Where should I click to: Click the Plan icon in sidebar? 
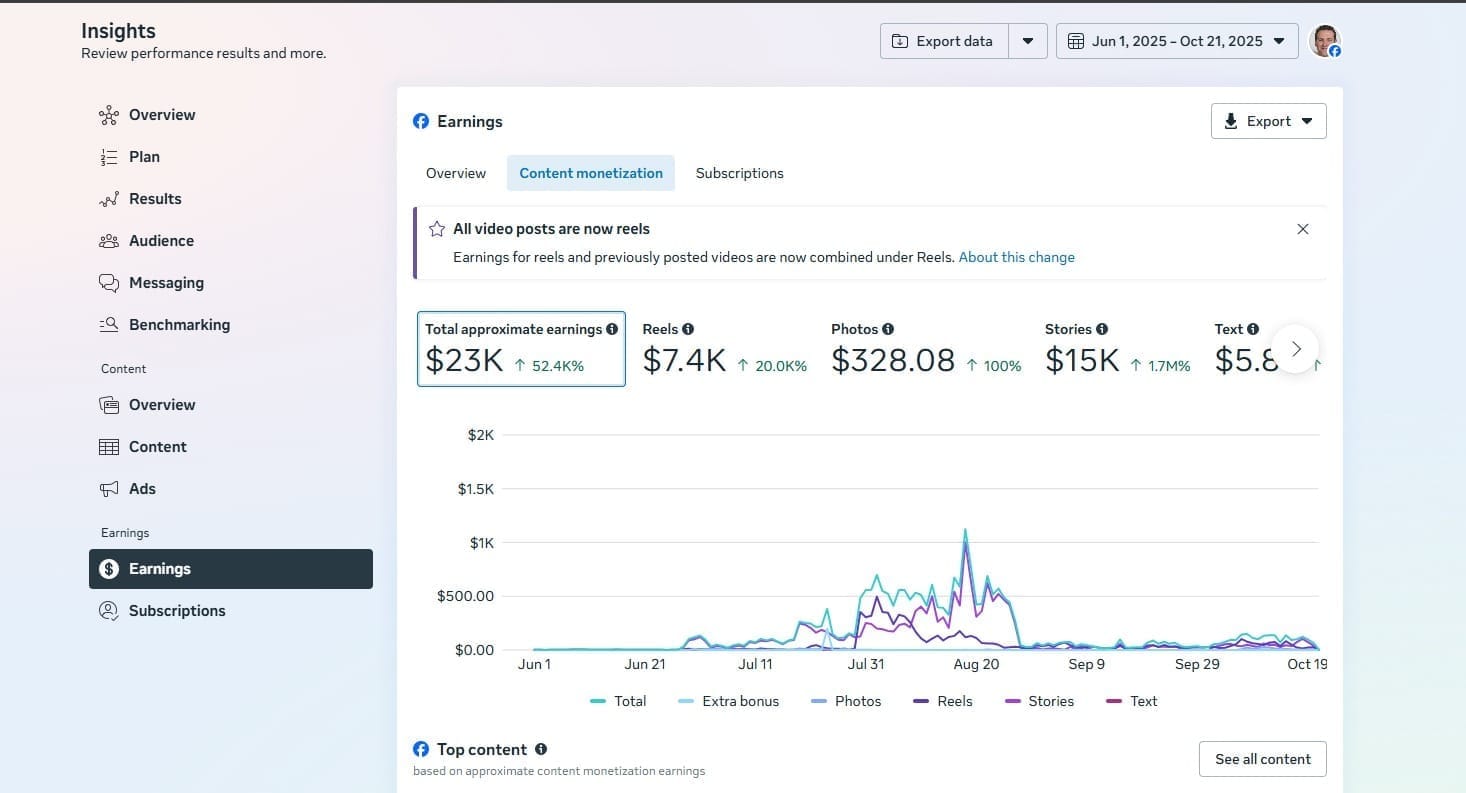tap(109, 157)
